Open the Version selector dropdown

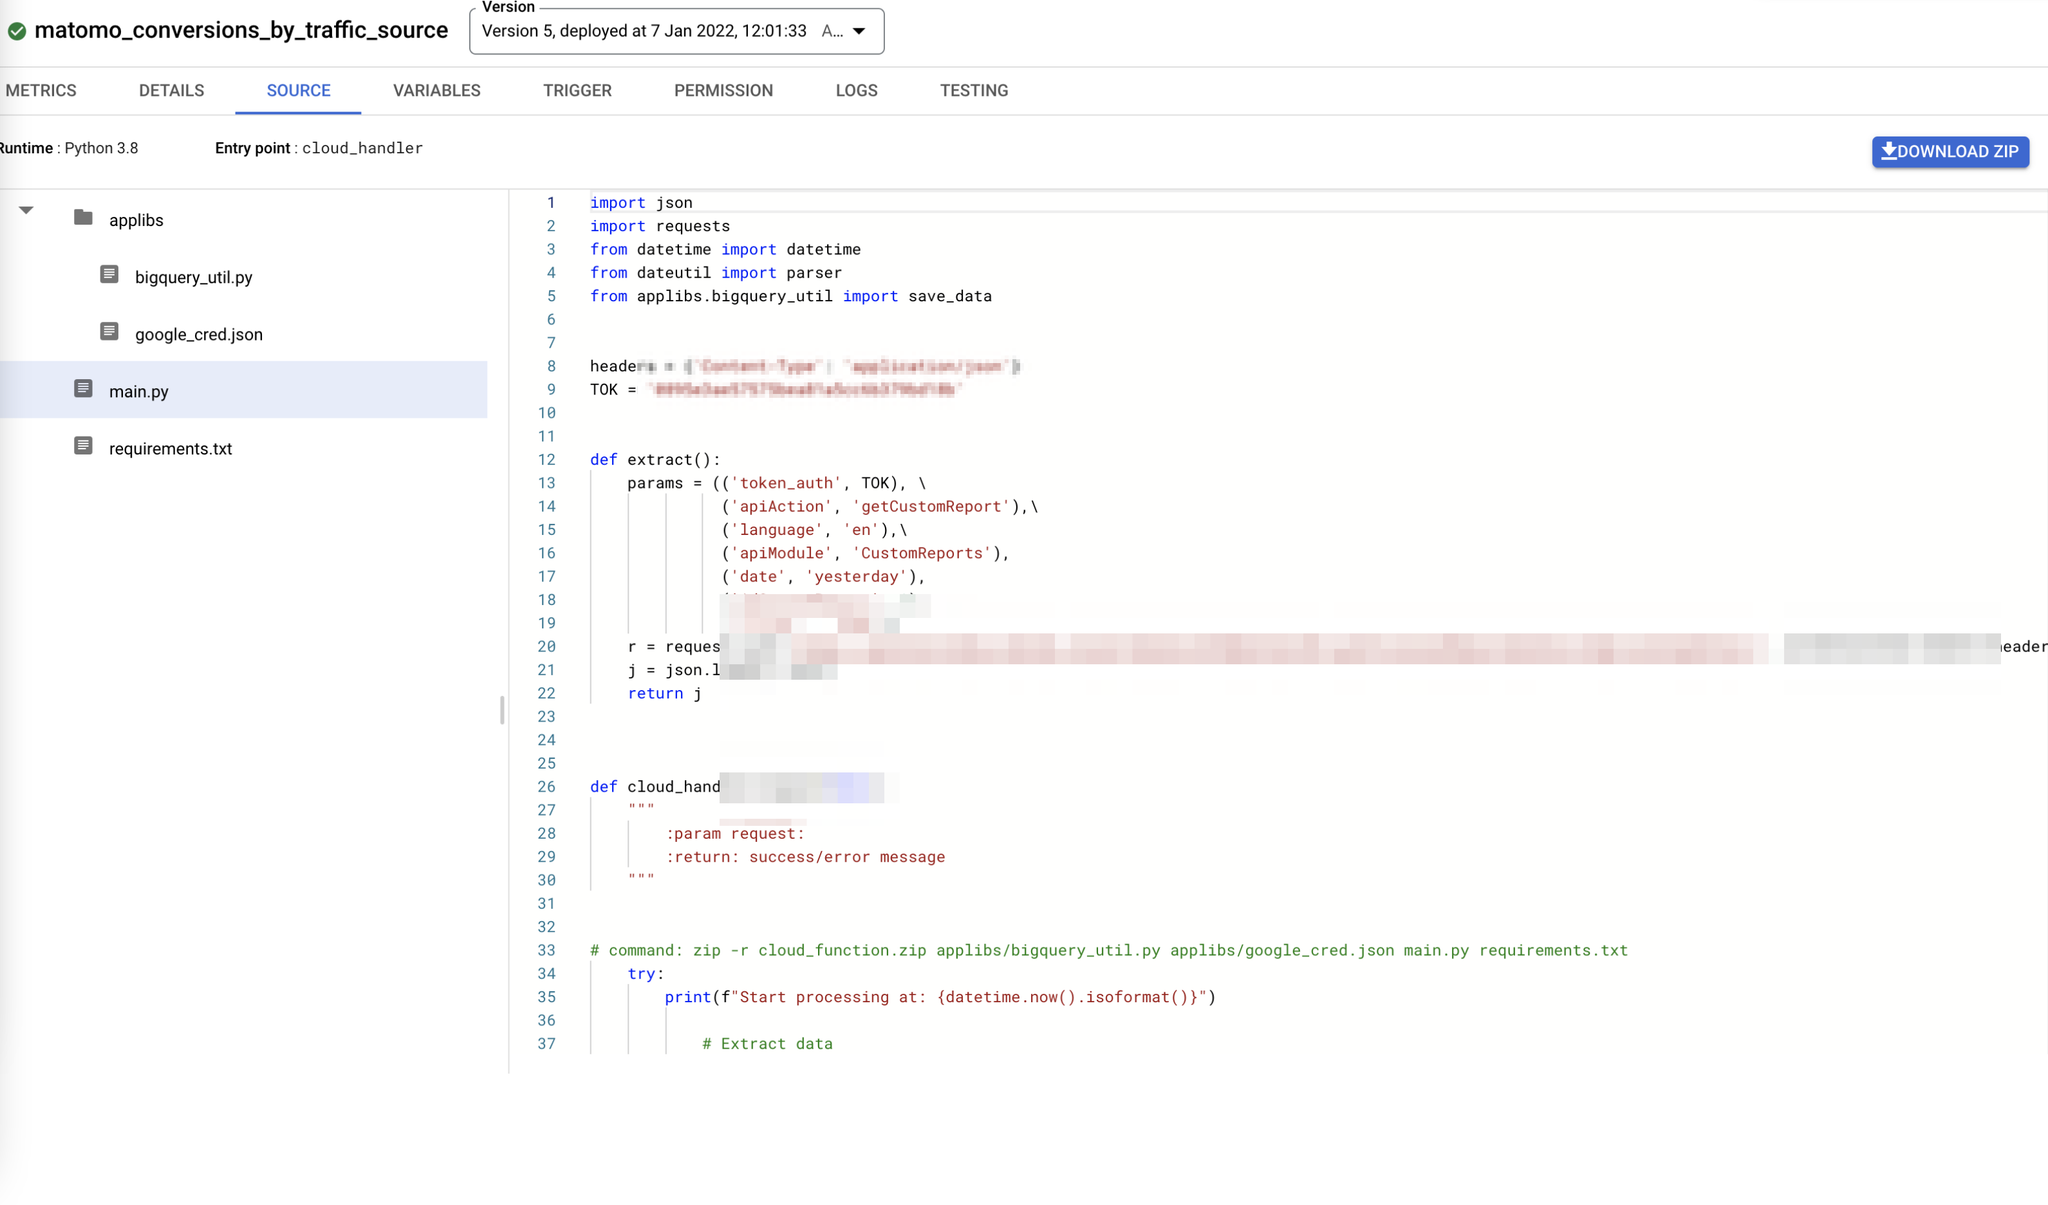point(676,31)
